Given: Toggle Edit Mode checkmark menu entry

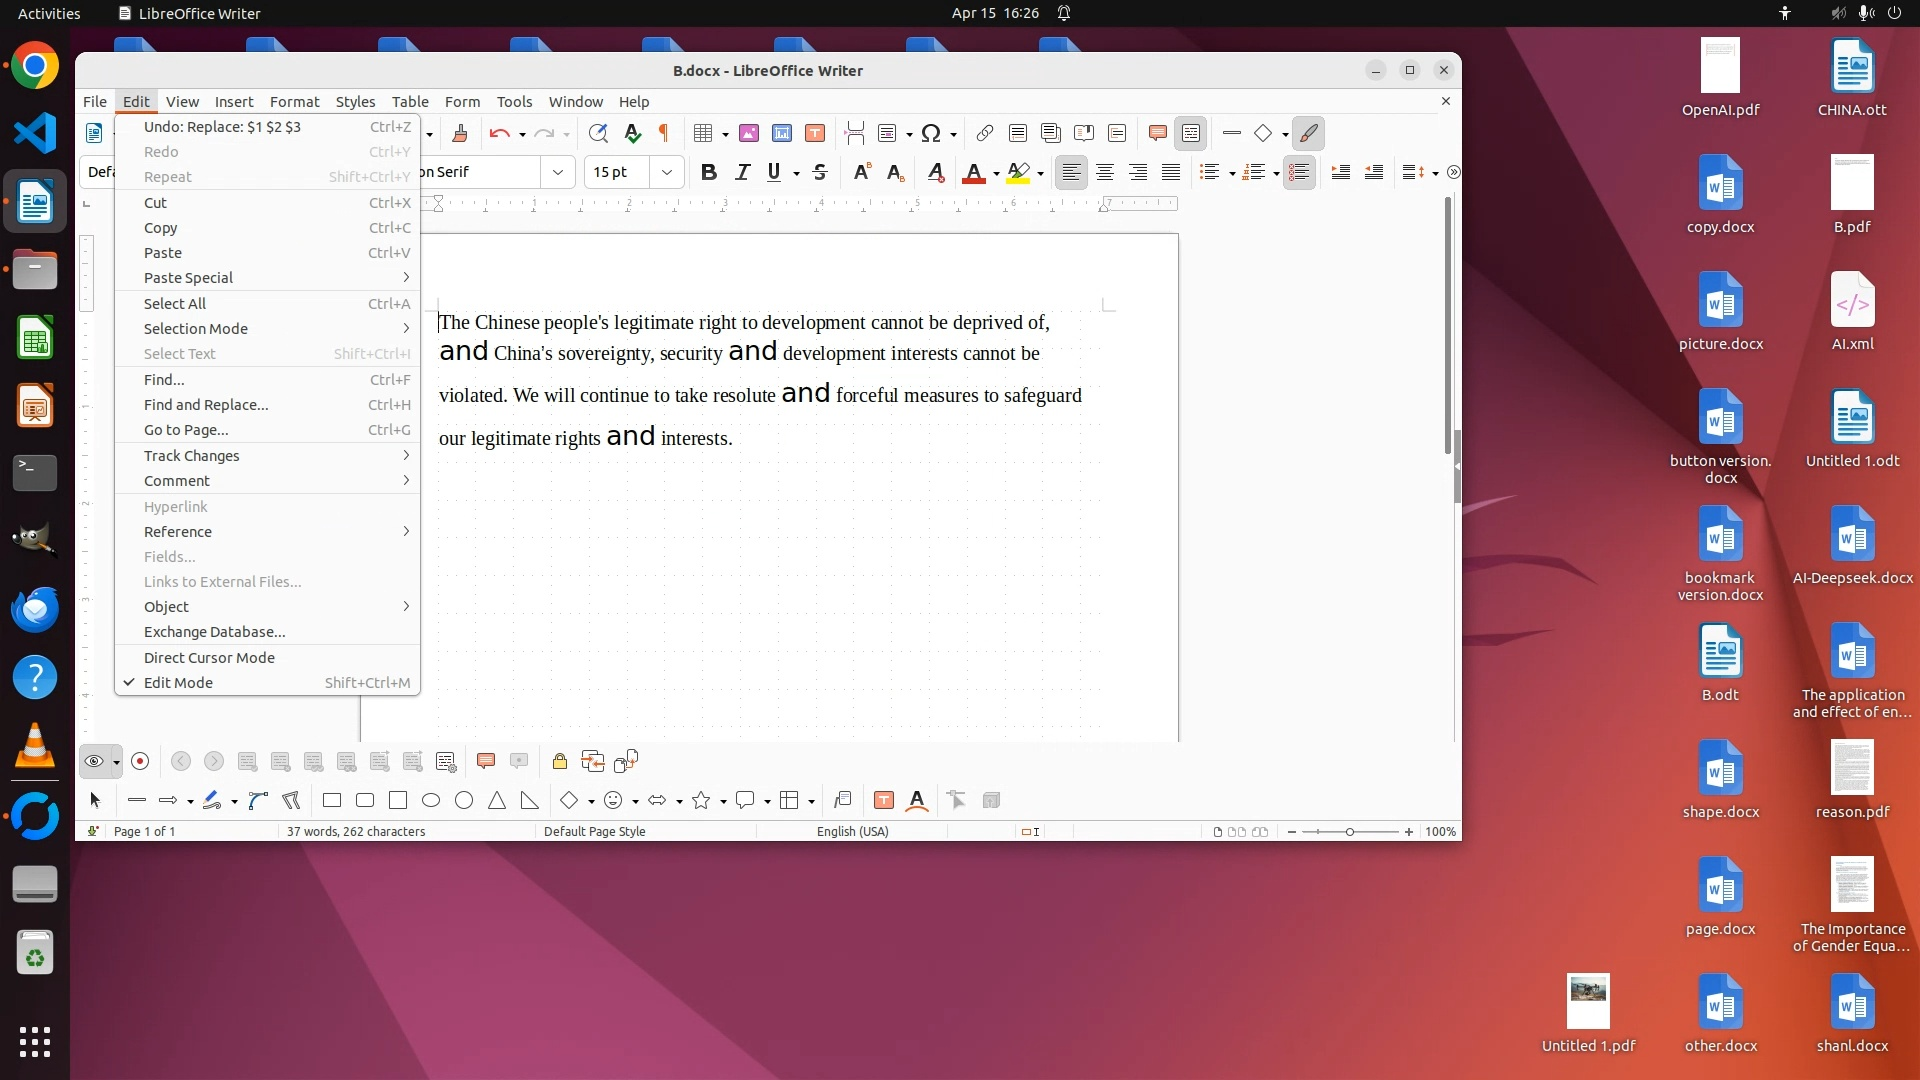Looking at the screenshot, I should click(x=178, y=683).
